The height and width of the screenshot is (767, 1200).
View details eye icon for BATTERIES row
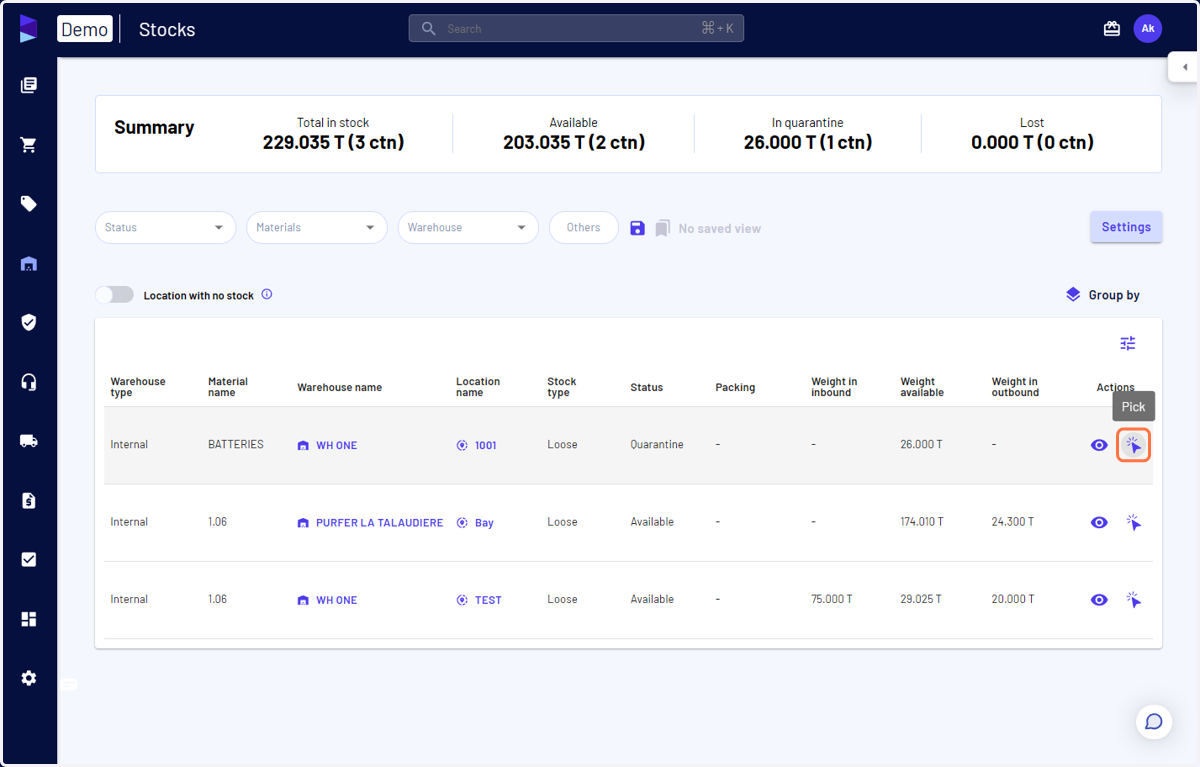[1099, 445]
